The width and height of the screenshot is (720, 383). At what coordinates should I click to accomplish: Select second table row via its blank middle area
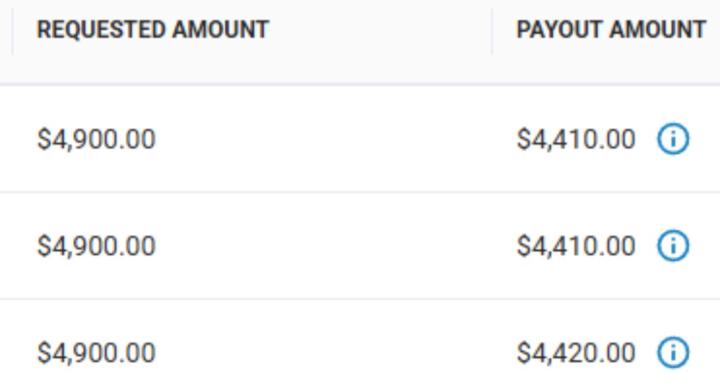[x=335, y=246]
